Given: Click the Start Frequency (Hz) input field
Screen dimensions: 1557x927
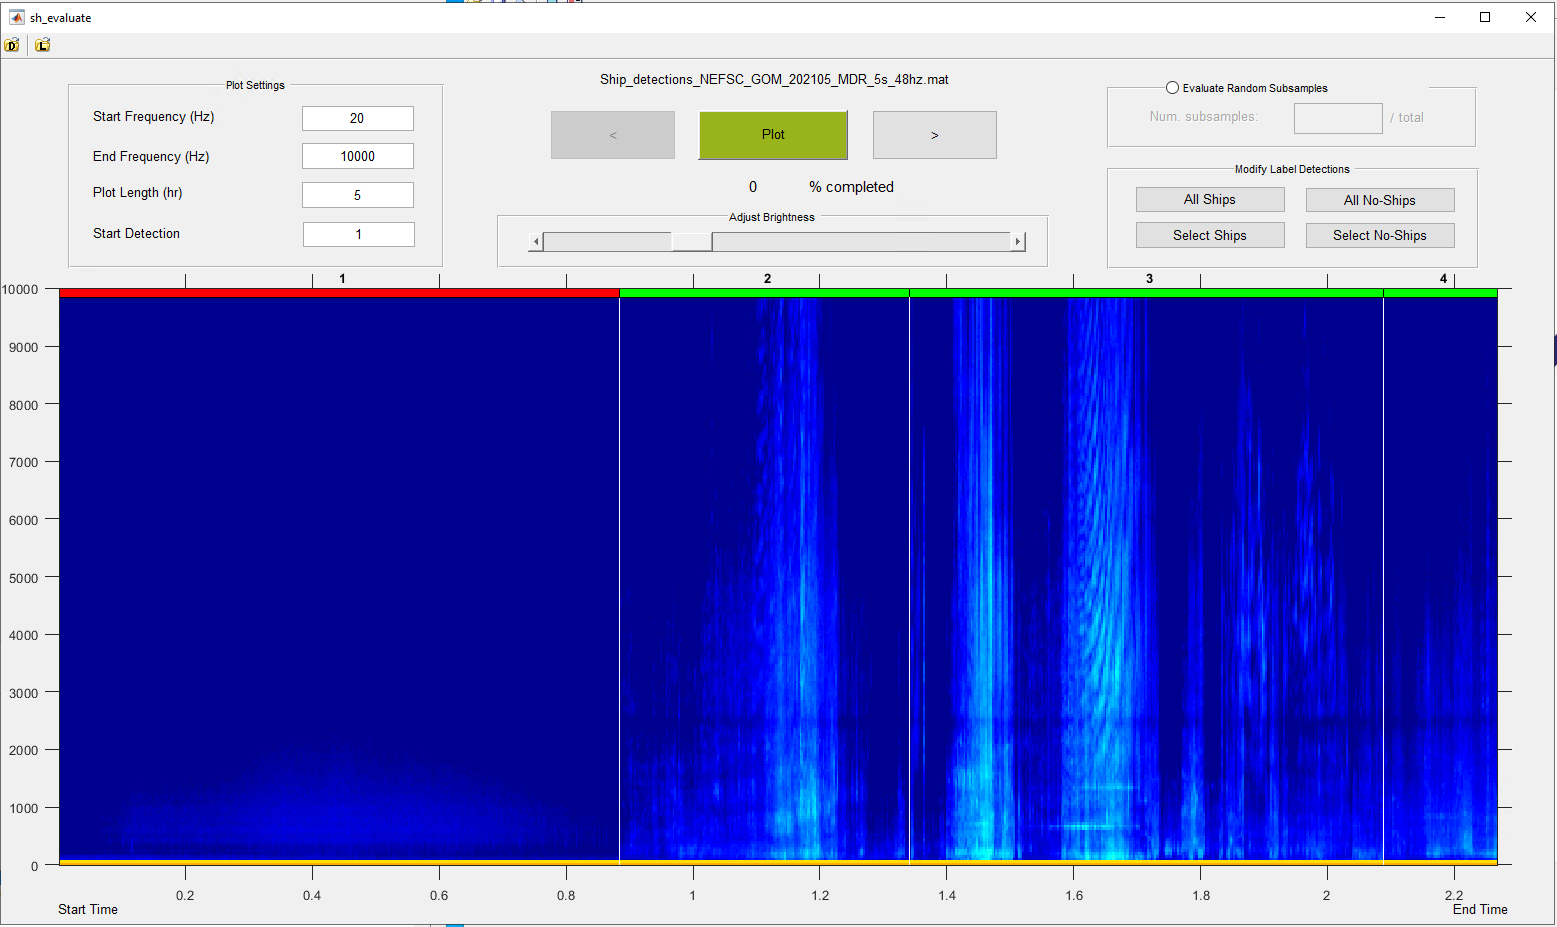Looking at the screenshot, I should 357,118.
